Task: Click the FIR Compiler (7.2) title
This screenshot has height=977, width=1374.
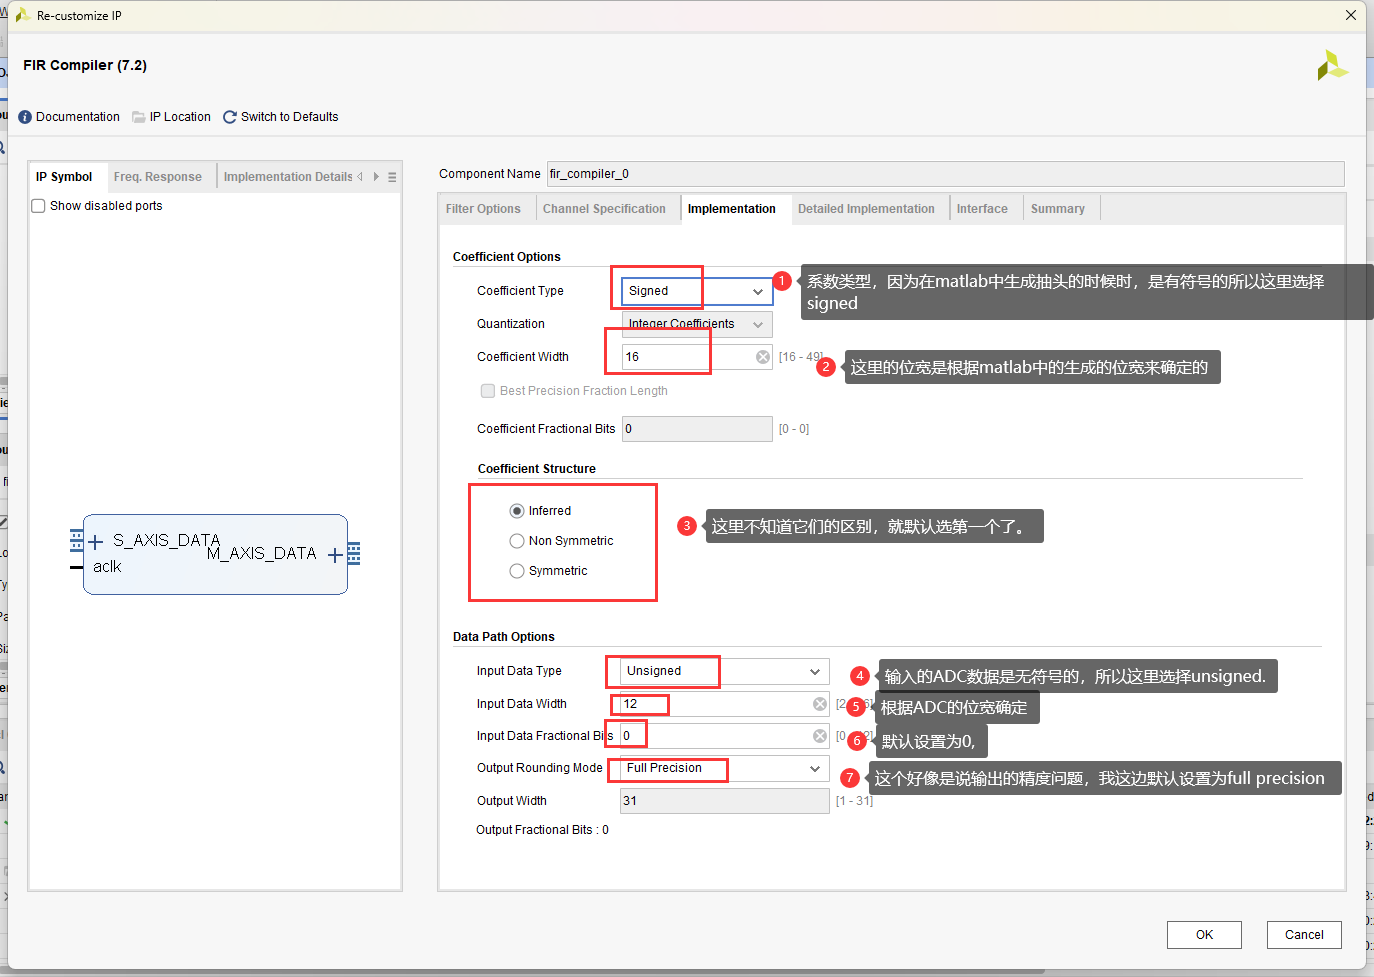Action: click(85, 65)
